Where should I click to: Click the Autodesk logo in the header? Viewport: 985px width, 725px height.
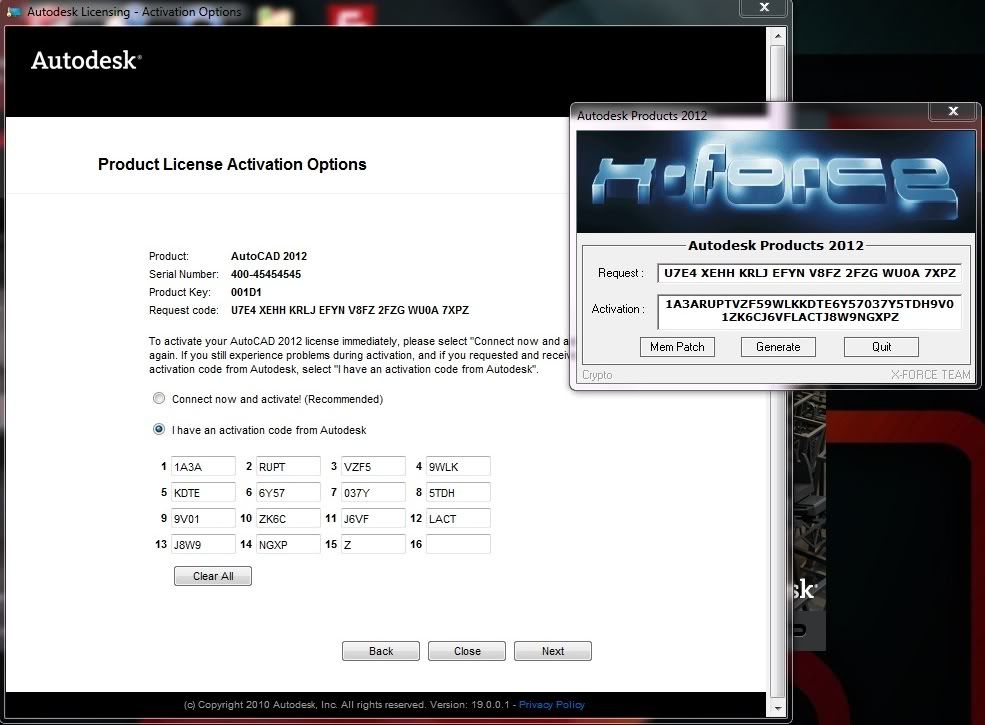click(x=86, y=60)
